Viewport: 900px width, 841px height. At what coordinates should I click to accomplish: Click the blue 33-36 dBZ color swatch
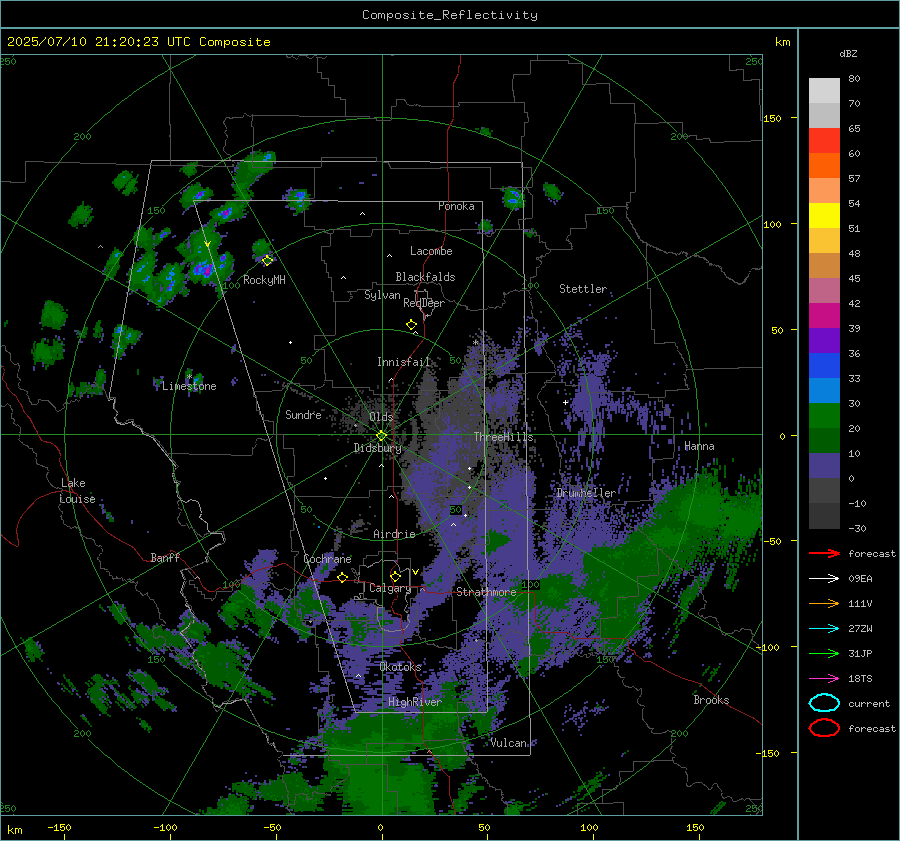coord(824,366)
